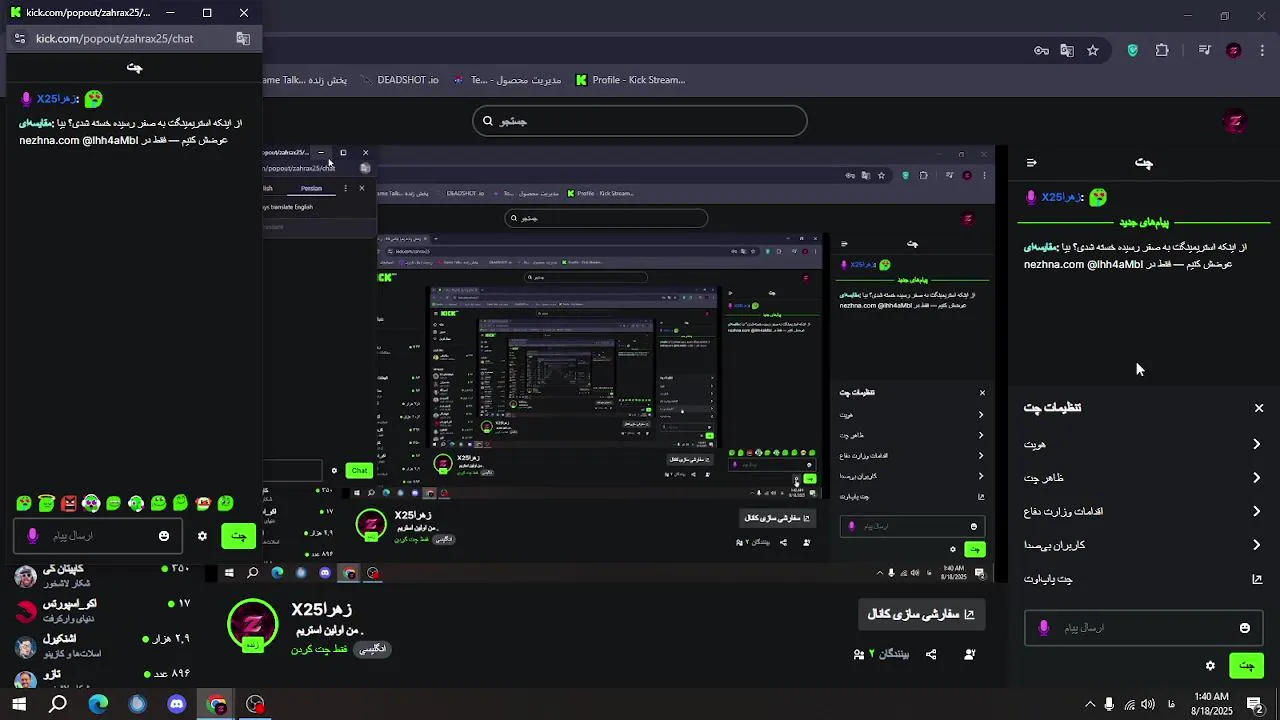Viewport: 1280px width, 720px height.
Task: Send message with green چت button in main chat
Action: (x=1246, y=666)
